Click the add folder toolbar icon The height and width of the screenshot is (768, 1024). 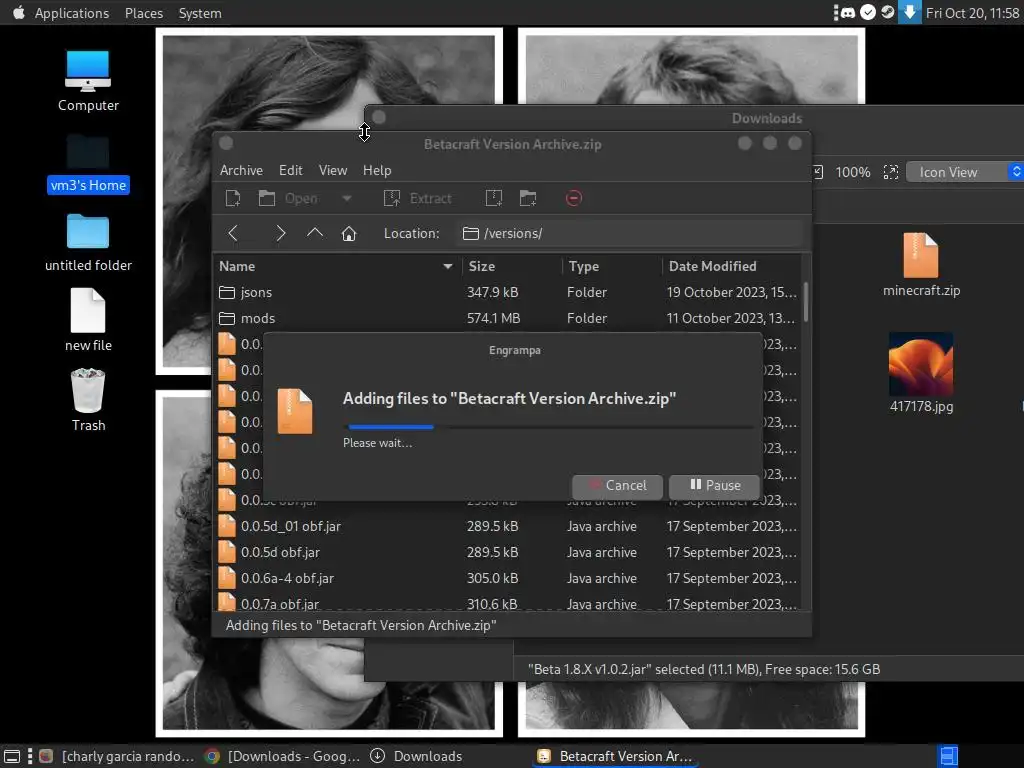(x=528, y=198)
